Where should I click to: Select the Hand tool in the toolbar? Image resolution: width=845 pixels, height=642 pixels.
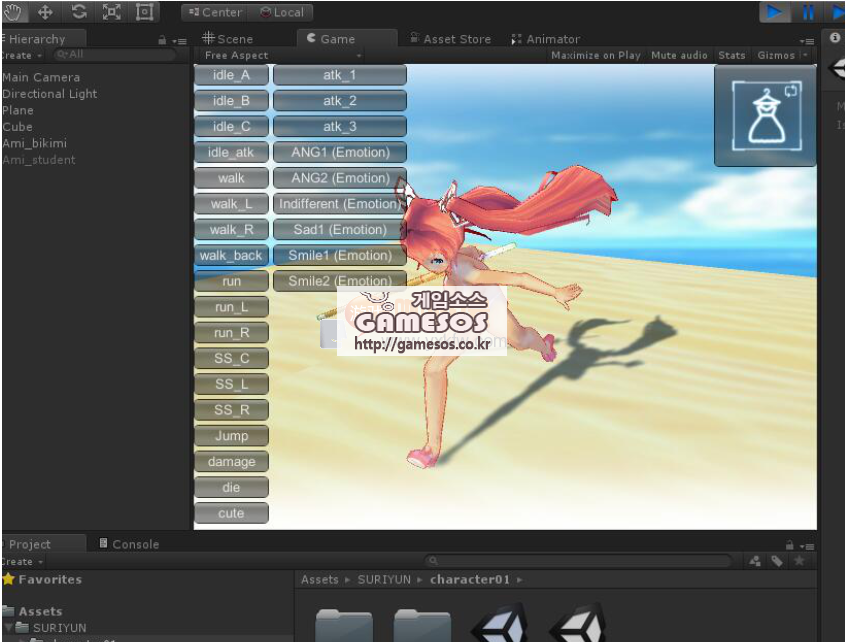[12, 12]
